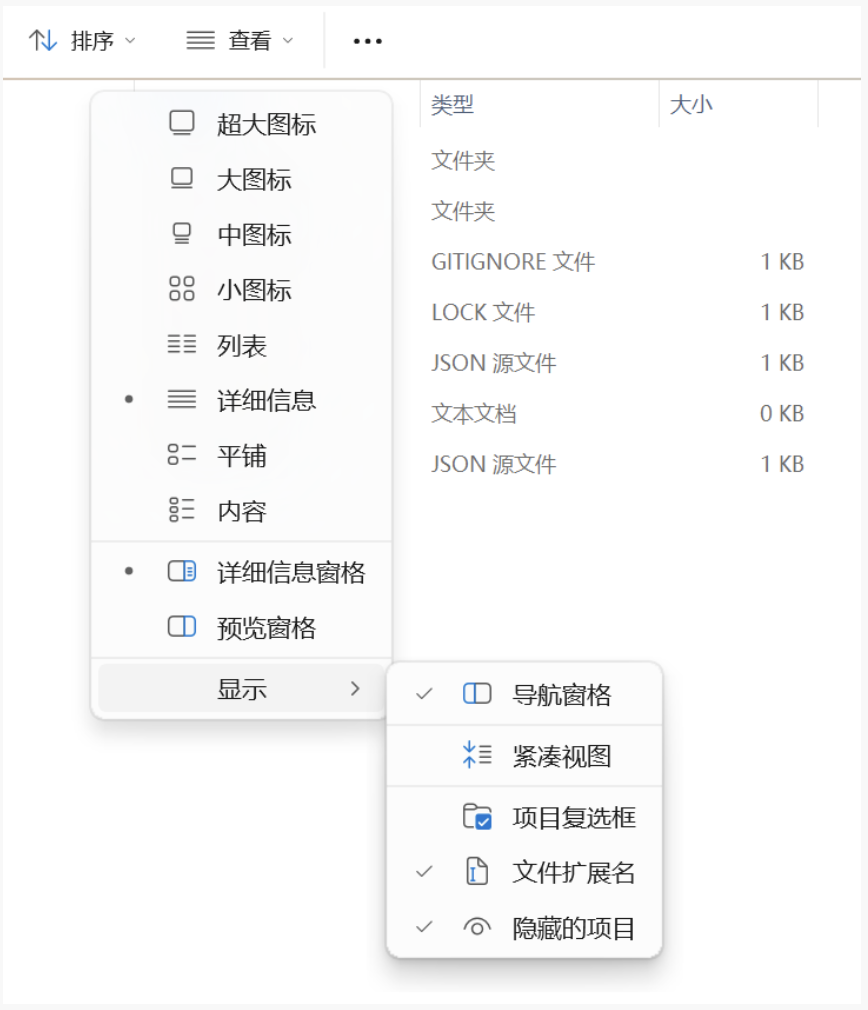
Task: Expand the 显示 (show) submenu
Action: pos(243,688)
